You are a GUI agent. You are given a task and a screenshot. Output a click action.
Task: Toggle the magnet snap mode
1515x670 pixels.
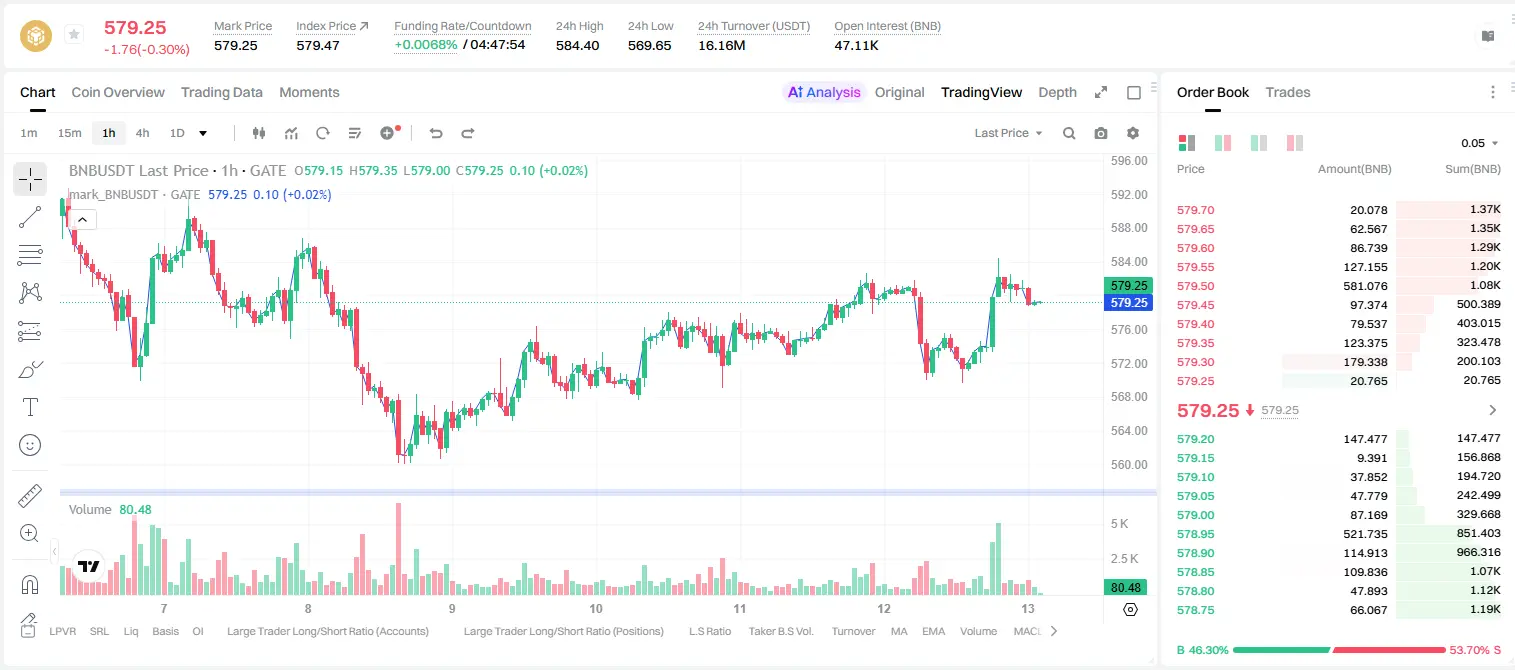point(30,584)
